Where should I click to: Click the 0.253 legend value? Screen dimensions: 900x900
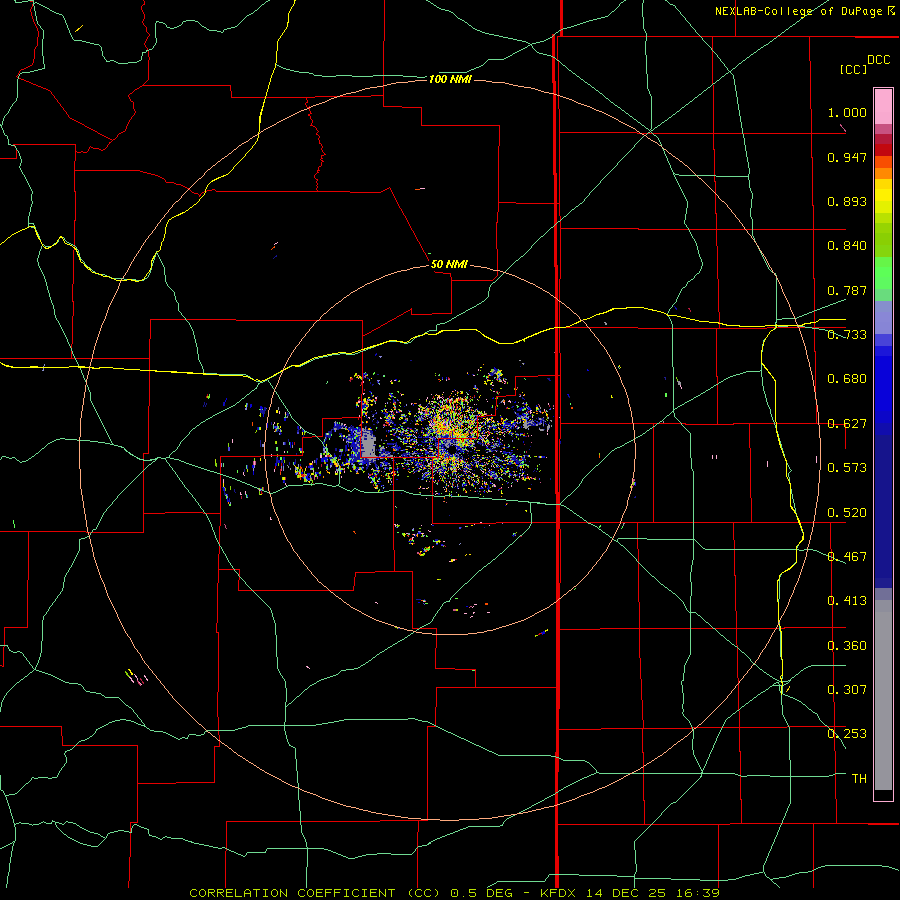tap(847, 734)
